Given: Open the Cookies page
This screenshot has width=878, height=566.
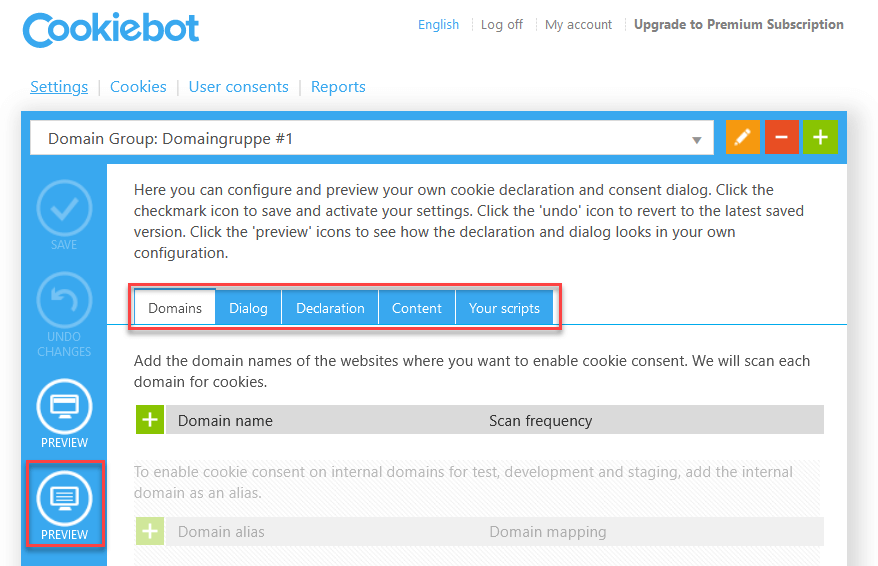Looking at the screenshot, I should pos(138,87).
